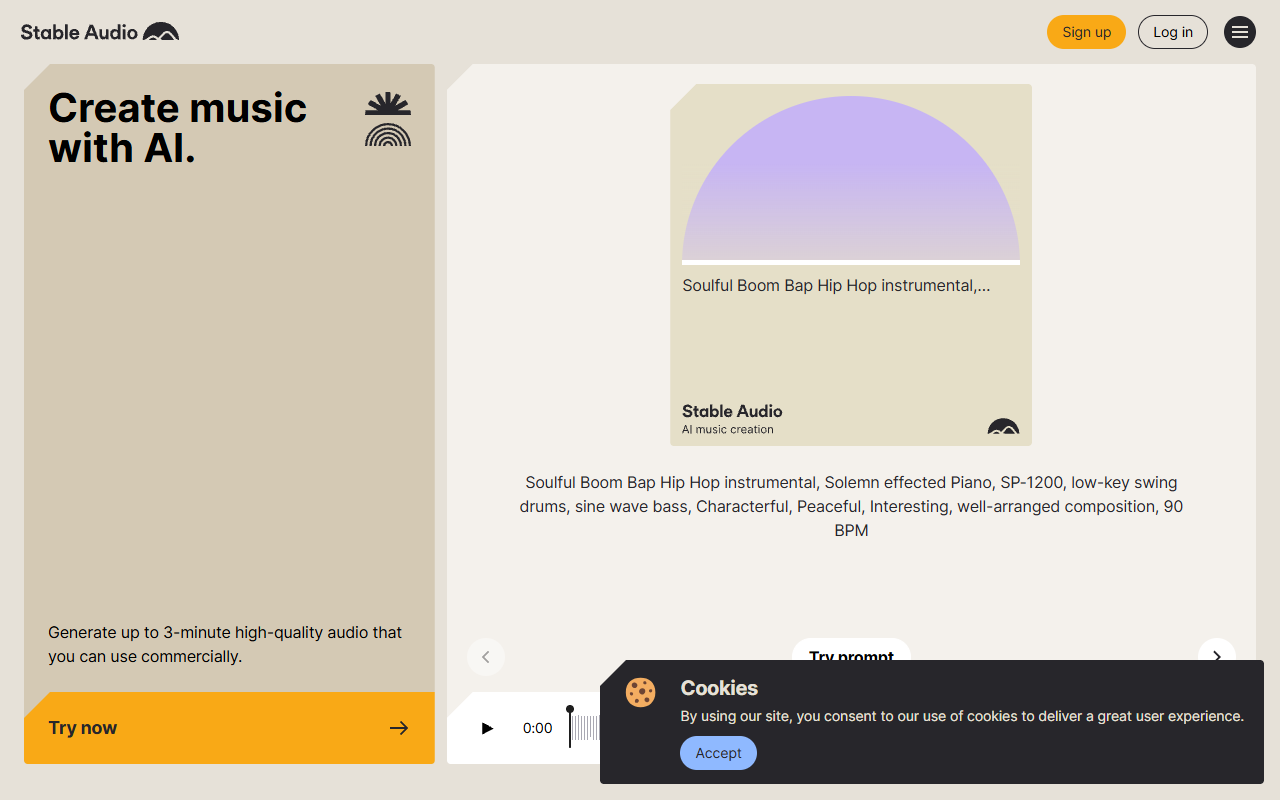The image size is (1280, 800).
Task: Click the cookie icon in the notice
Action: [x=641, y=692]
